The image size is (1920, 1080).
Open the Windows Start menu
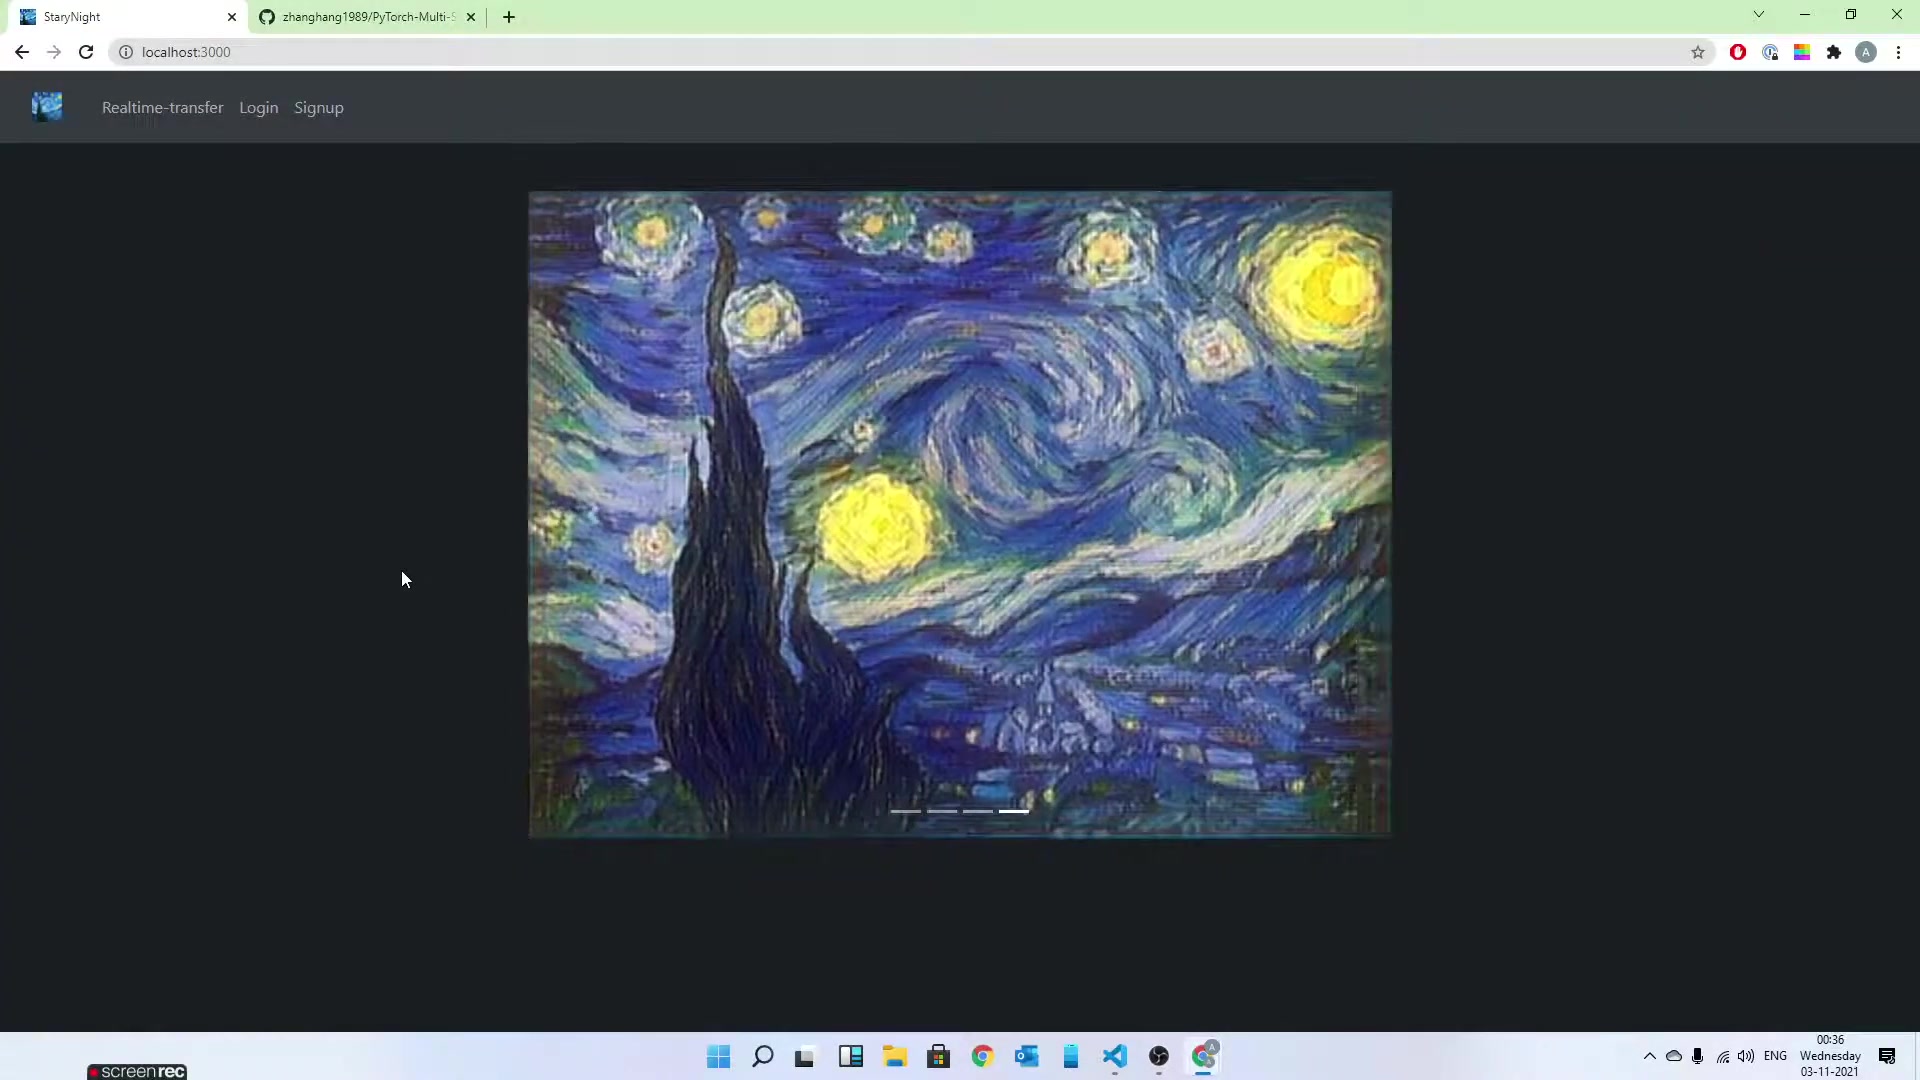(719, 1057)
